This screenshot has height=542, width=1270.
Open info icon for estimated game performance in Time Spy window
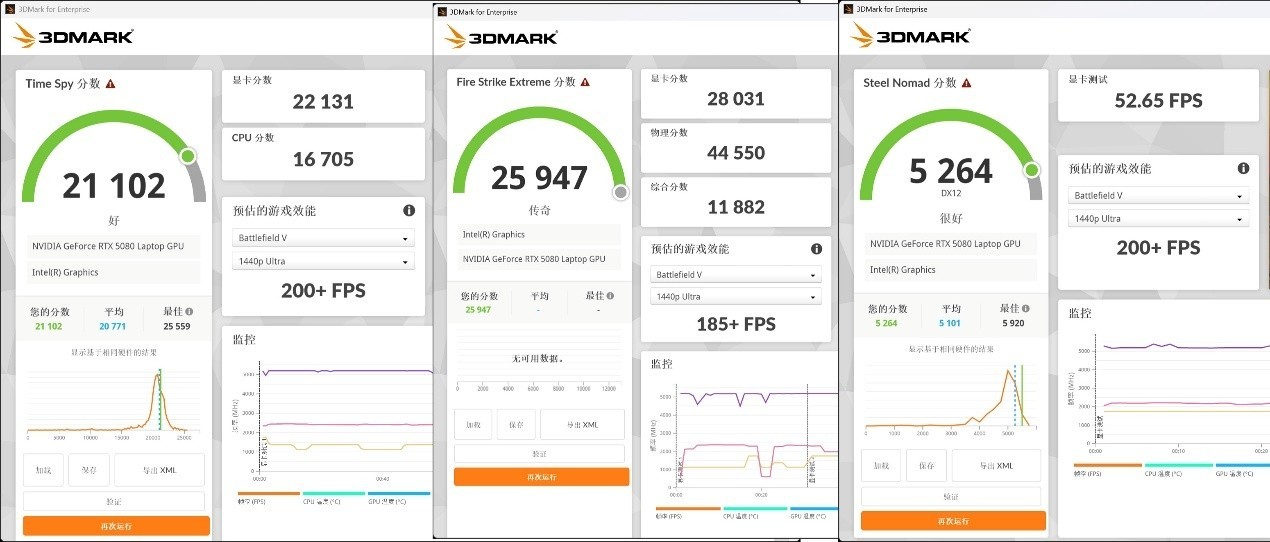pos(409,211)
